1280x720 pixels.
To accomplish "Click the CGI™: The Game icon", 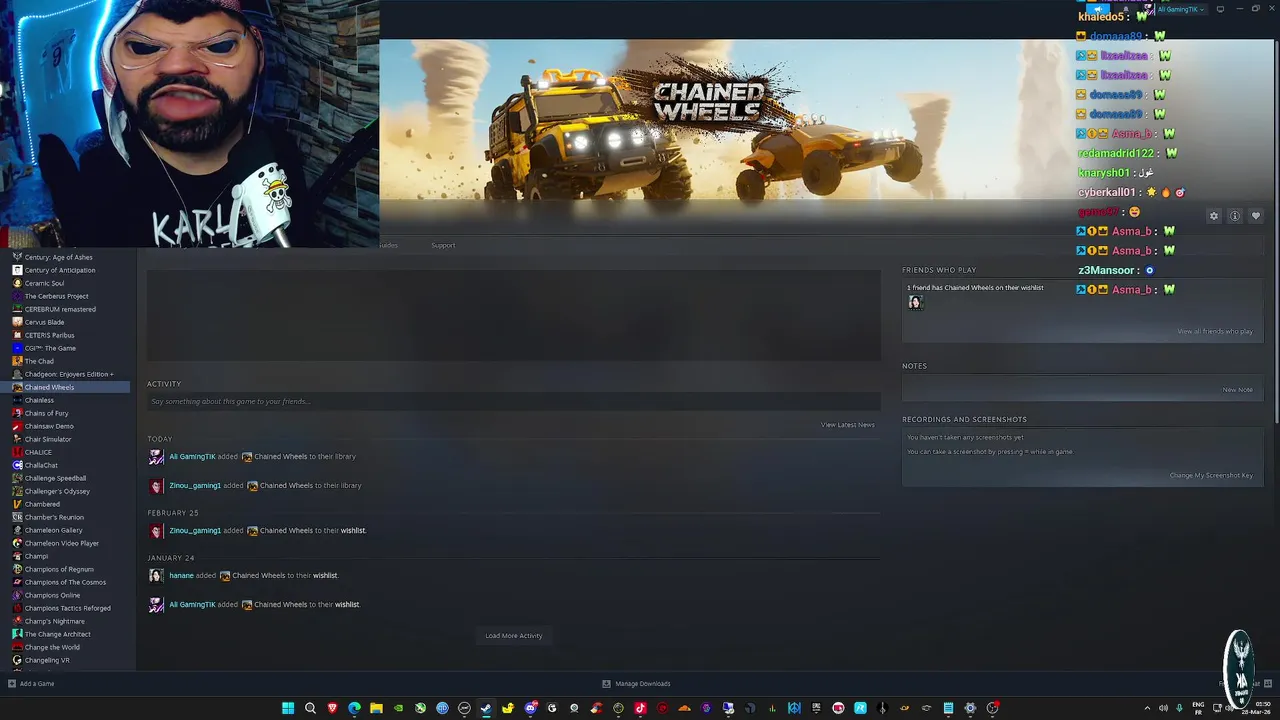I will point(17,348).
